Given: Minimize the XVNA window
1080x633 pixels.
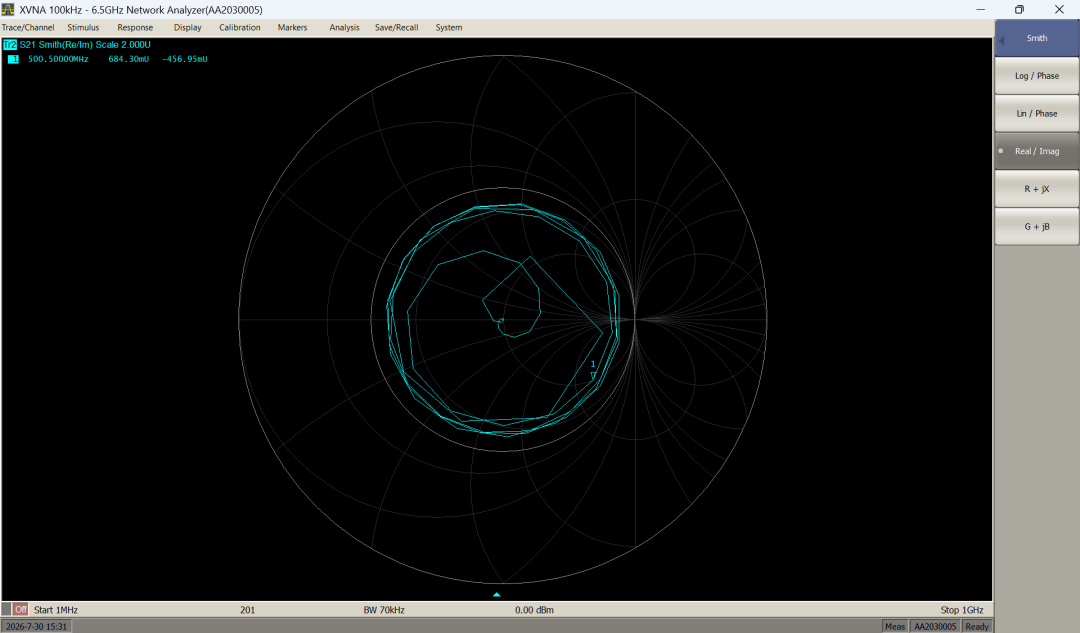Looking at the screenshot, I should tap(980, 10).
